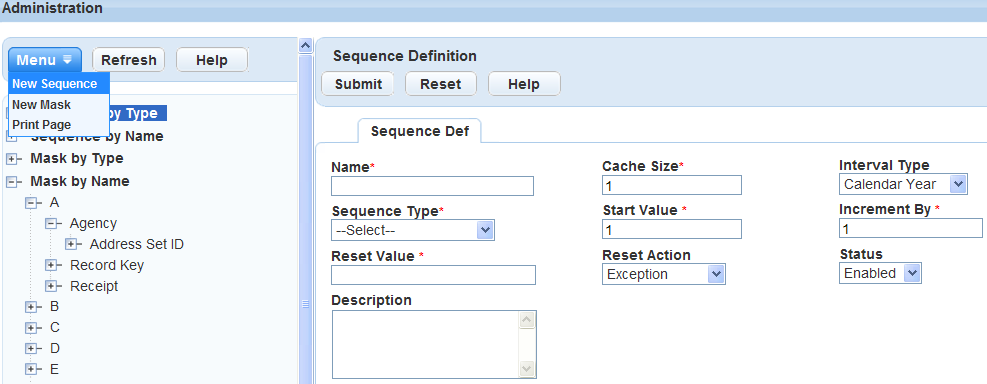
Task: Expand the B tree branch
Action: point(31,307)
